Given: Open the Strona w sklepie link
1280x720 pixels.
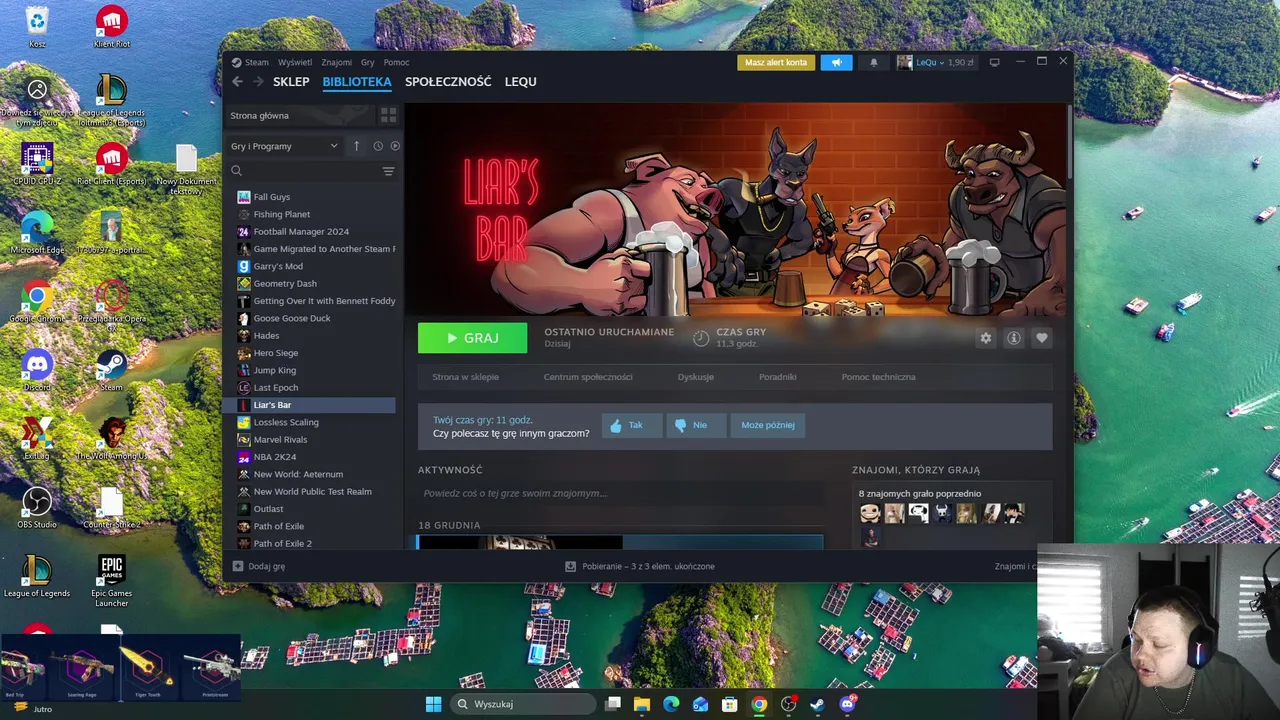Looking at the screenshot, I should click(465, 377).
